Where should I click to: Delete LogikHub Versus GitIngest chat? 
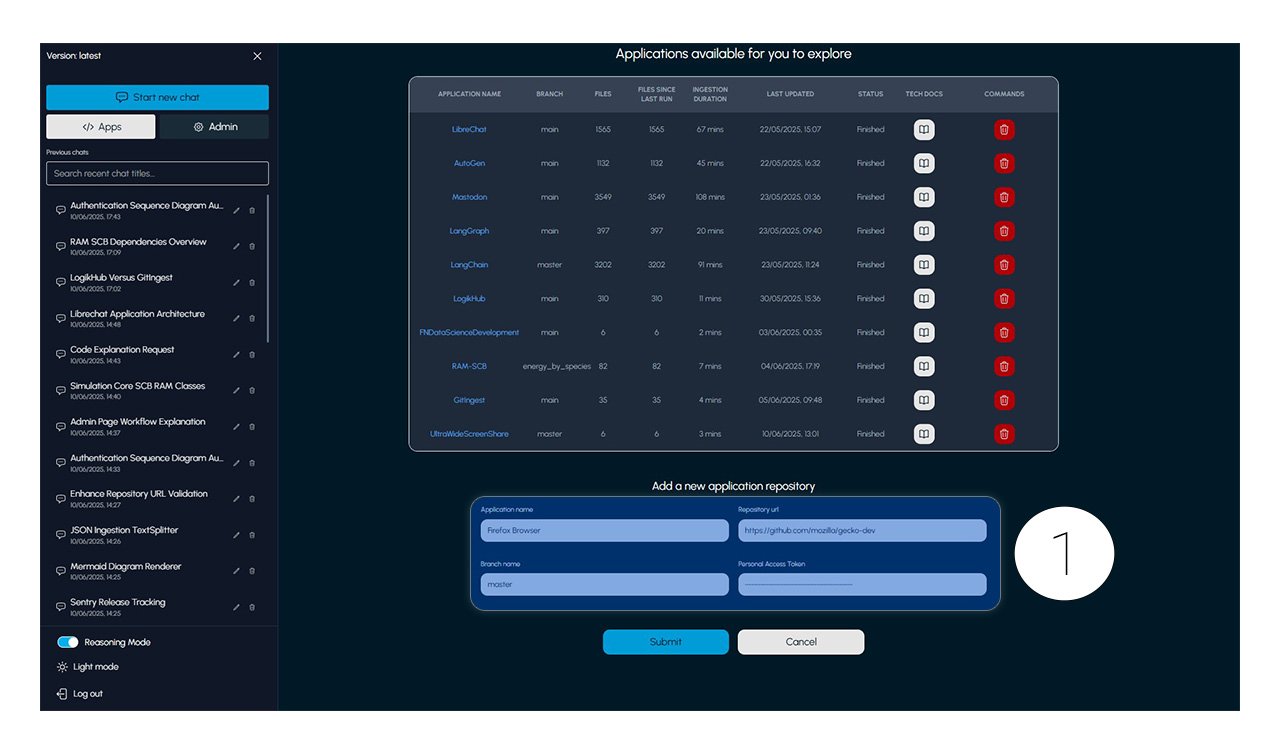pos(252,282)
